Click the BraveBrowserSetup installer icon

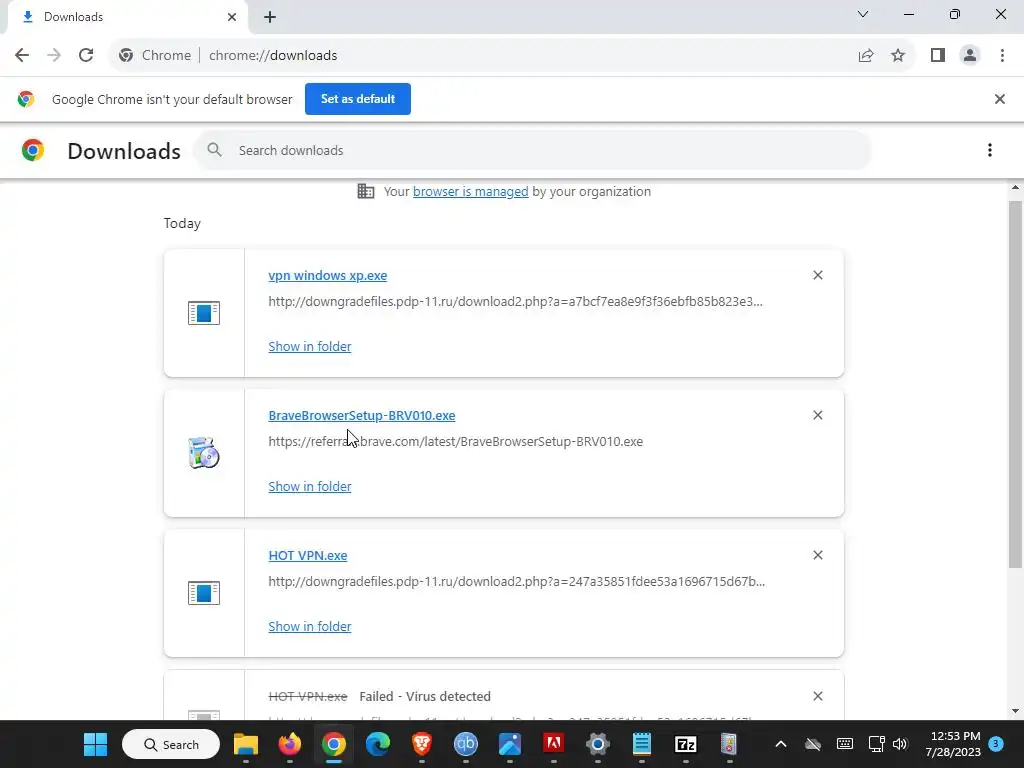(204, 453)
